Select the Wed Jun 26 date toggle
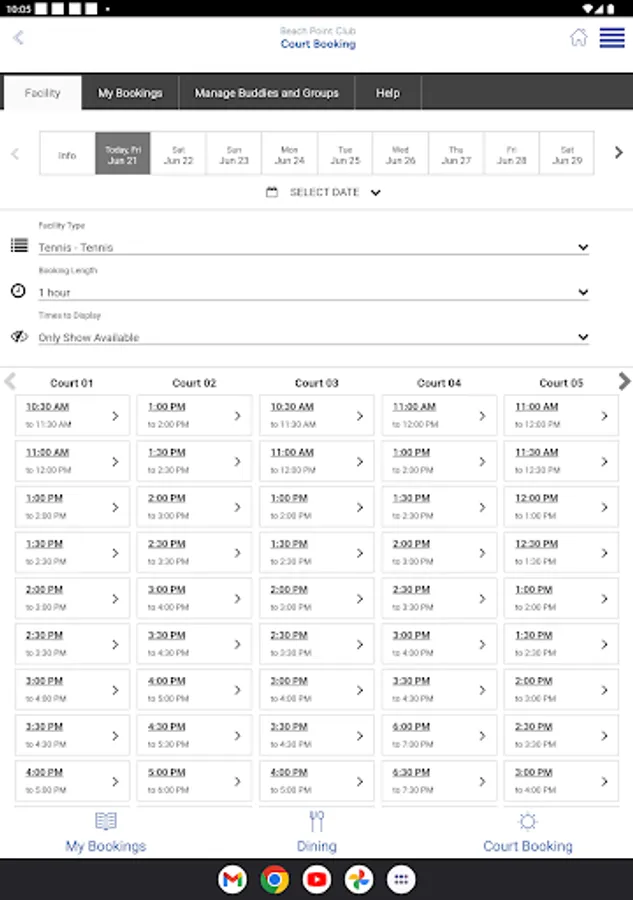 (x=400, y=153)
